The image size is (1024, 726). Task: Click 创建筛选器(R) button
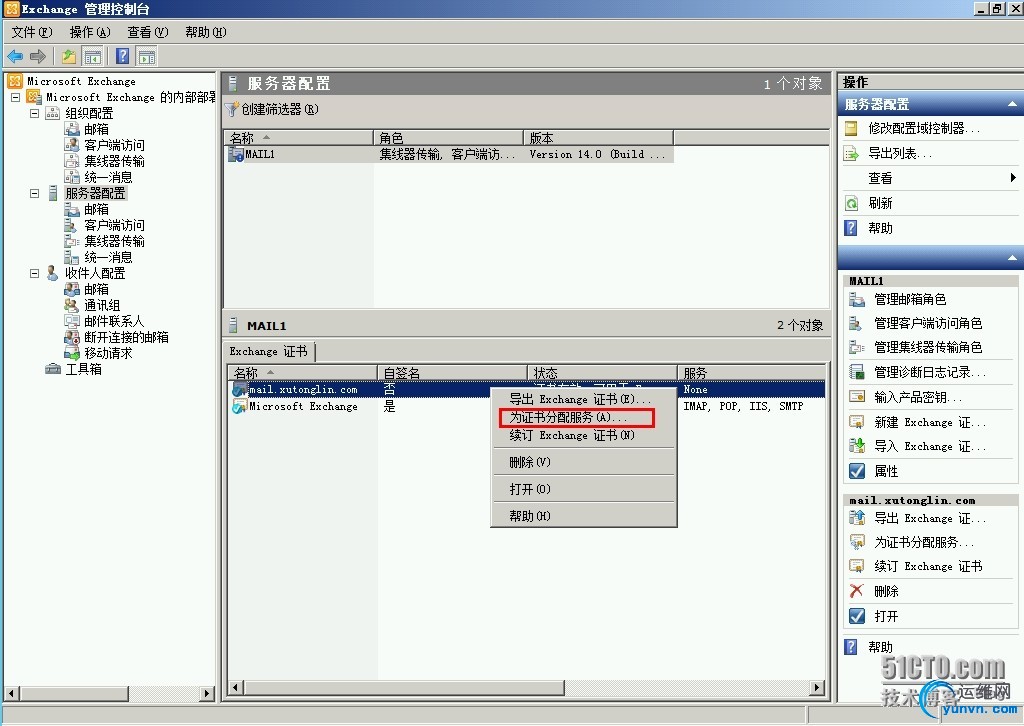272,109
